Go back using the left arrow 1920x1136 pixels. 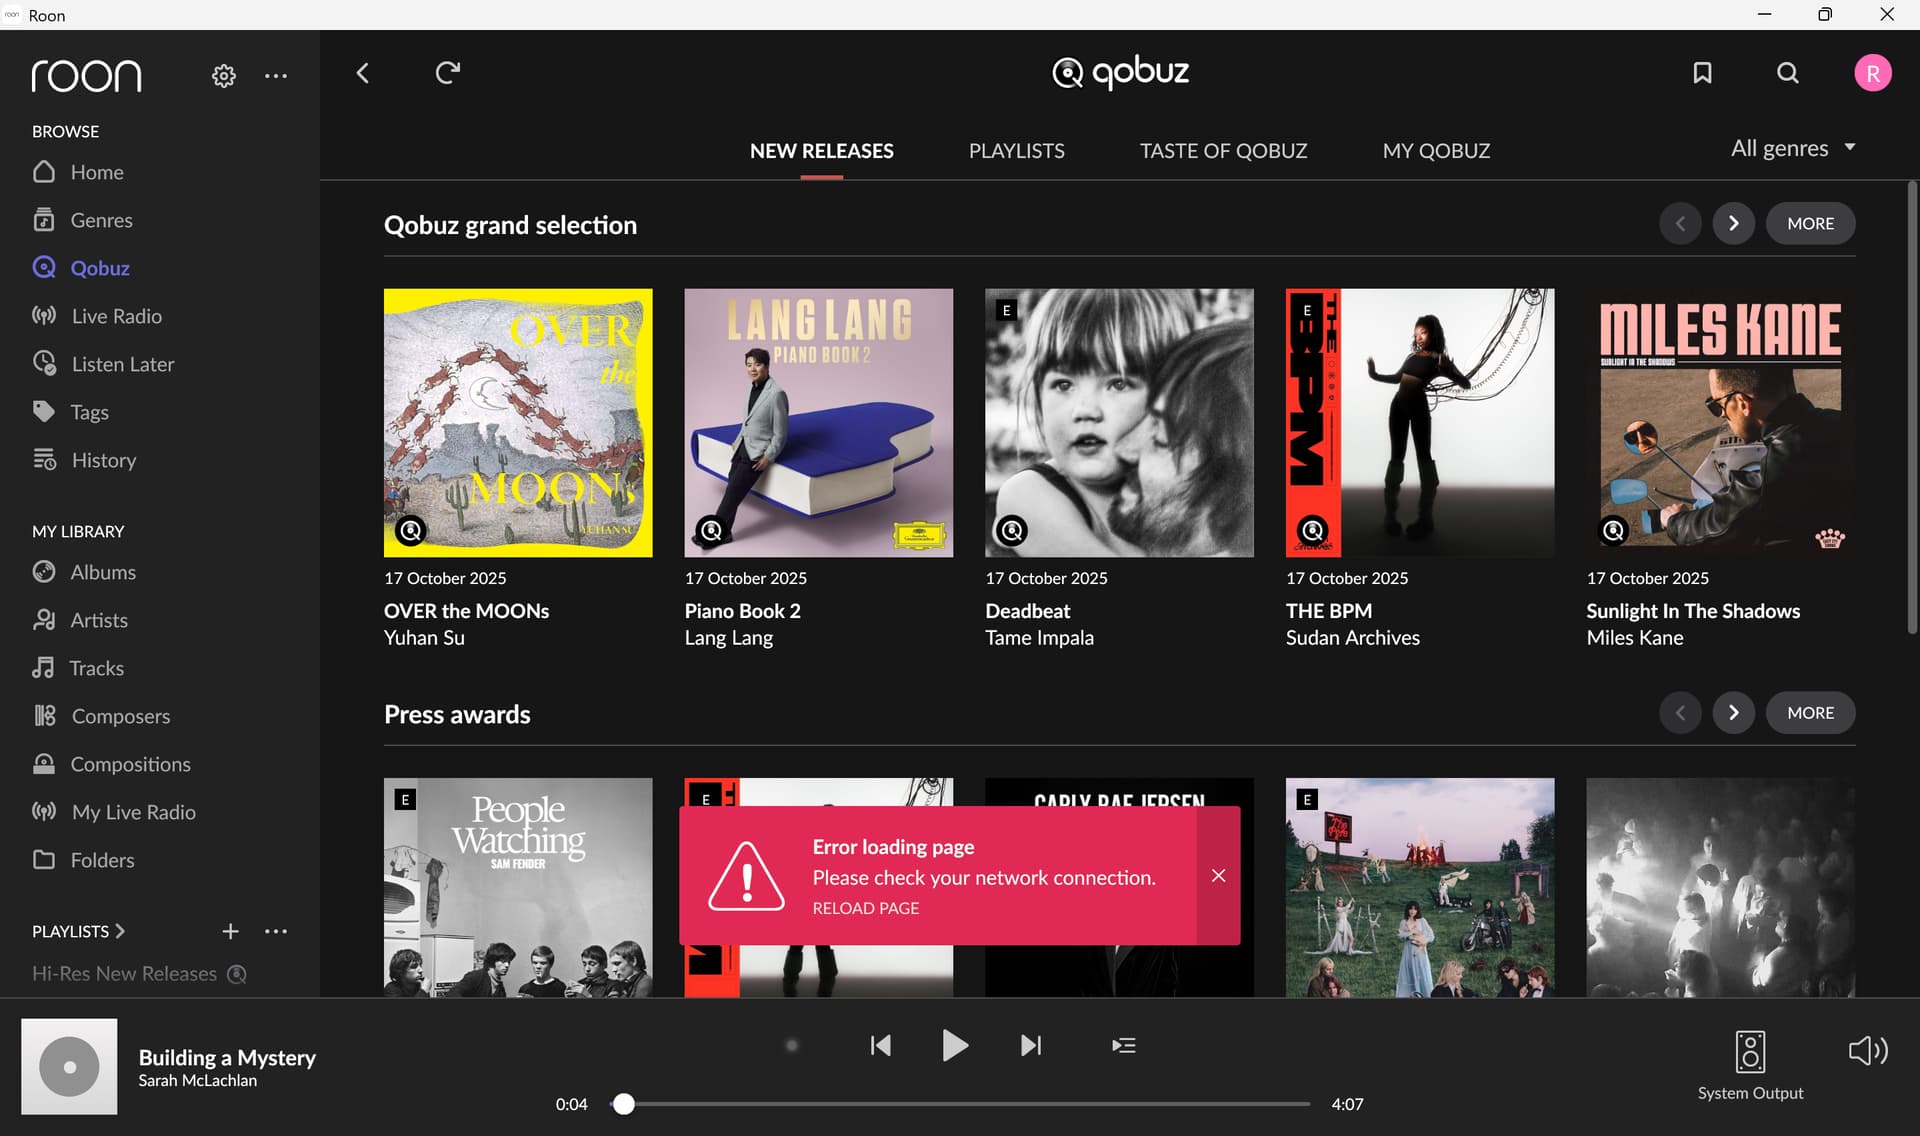click(363, 73)
